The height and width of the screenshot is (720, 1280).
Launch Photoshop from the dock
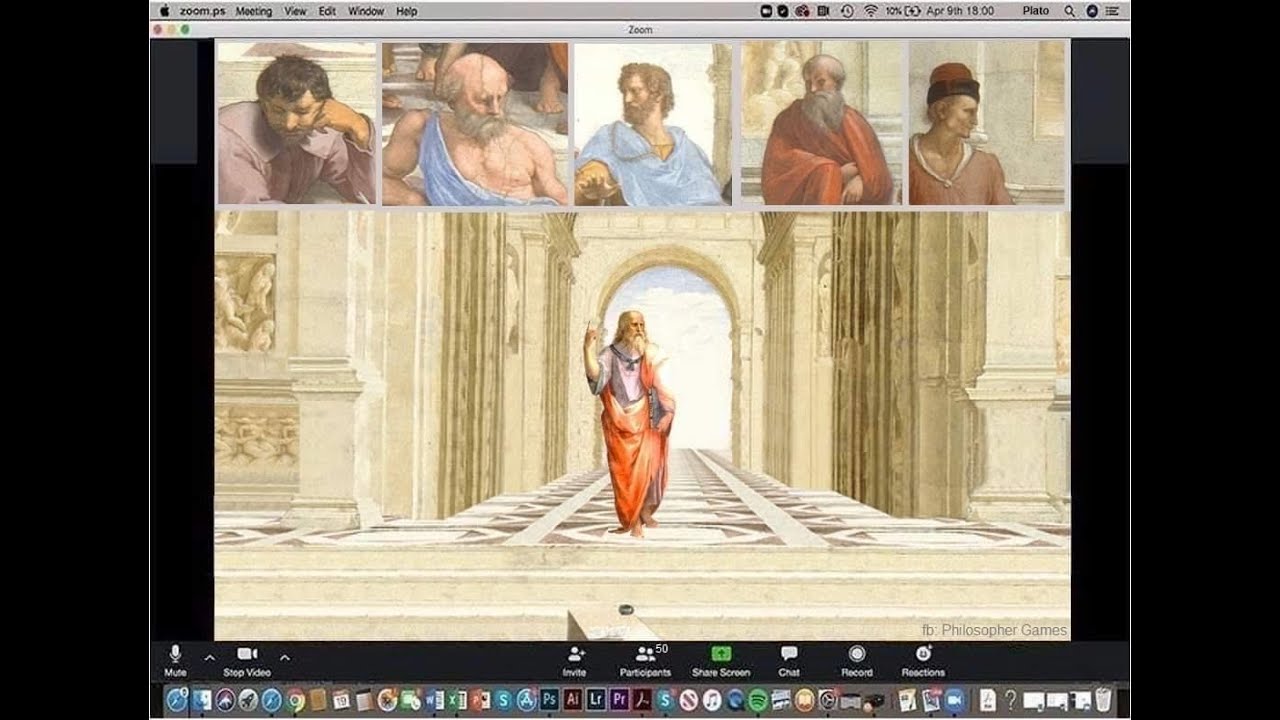(x=549, y=700)
